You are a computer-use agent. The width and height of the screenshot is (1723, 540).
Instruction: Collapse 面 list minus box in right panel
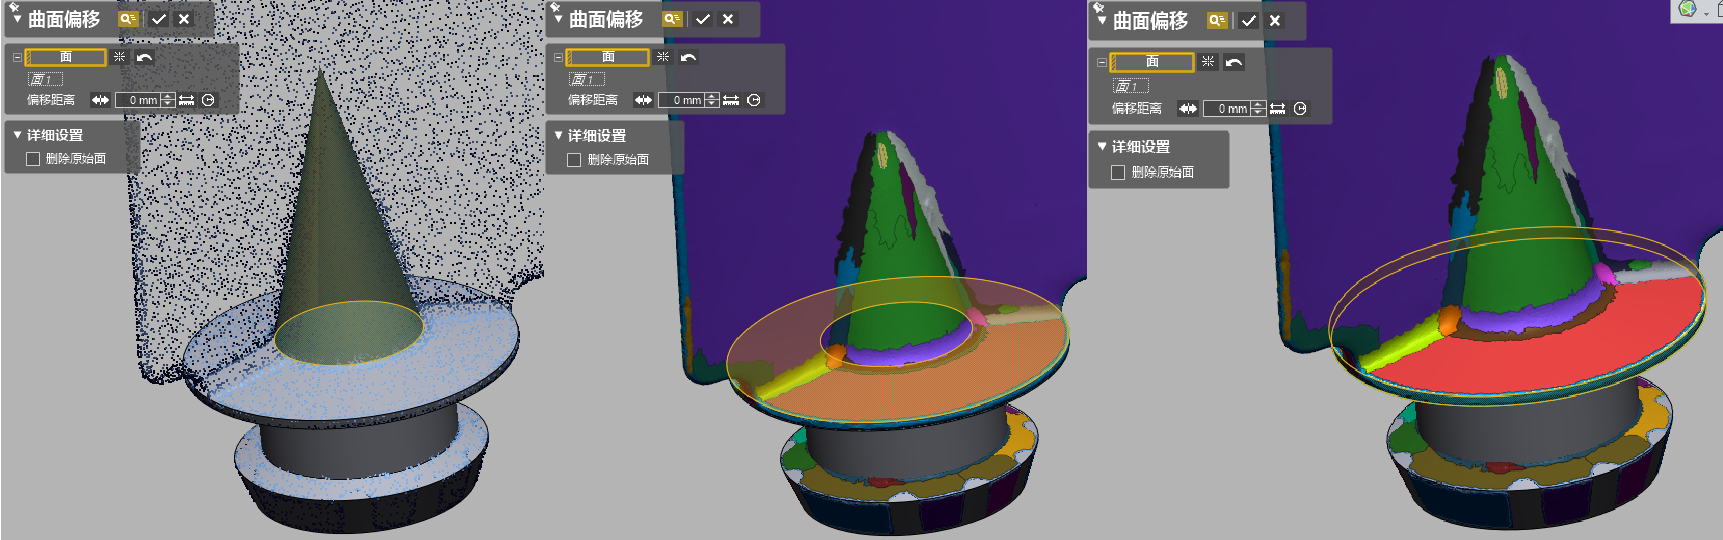tap(1101, 62)
